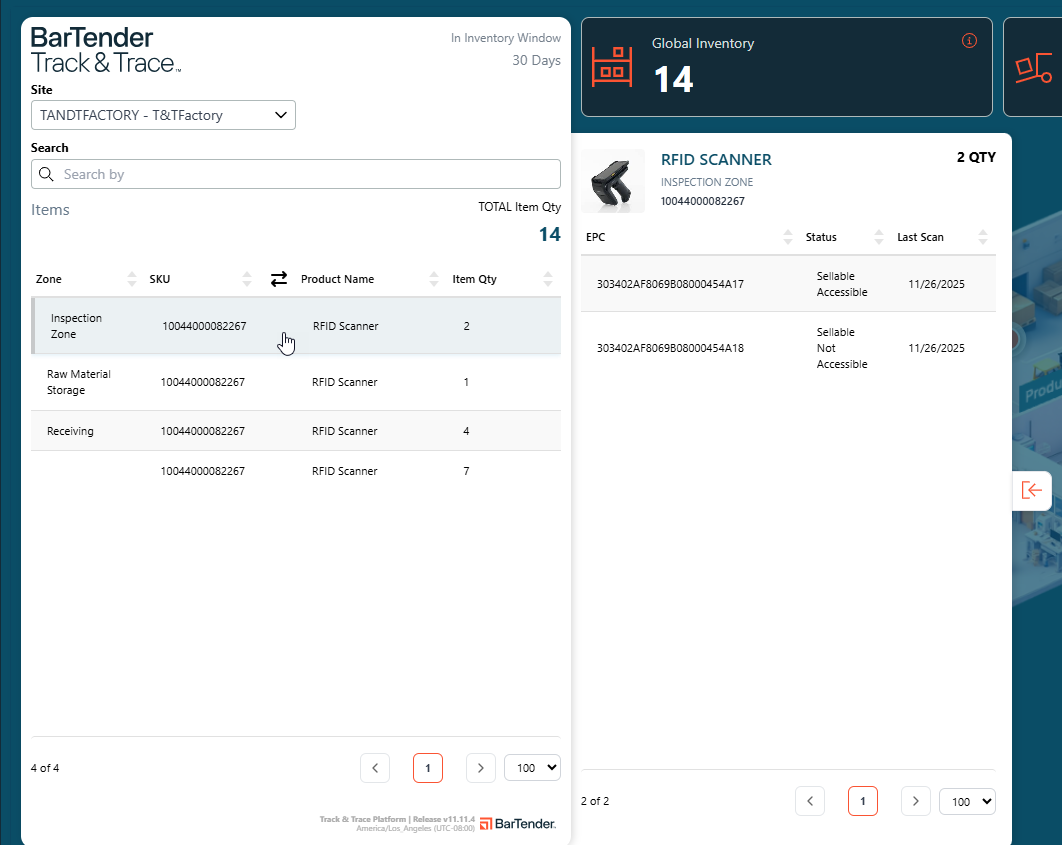Click the BarTender Track & Trace logo
This screenshot has width=1062, height=845.
(106, 50)
